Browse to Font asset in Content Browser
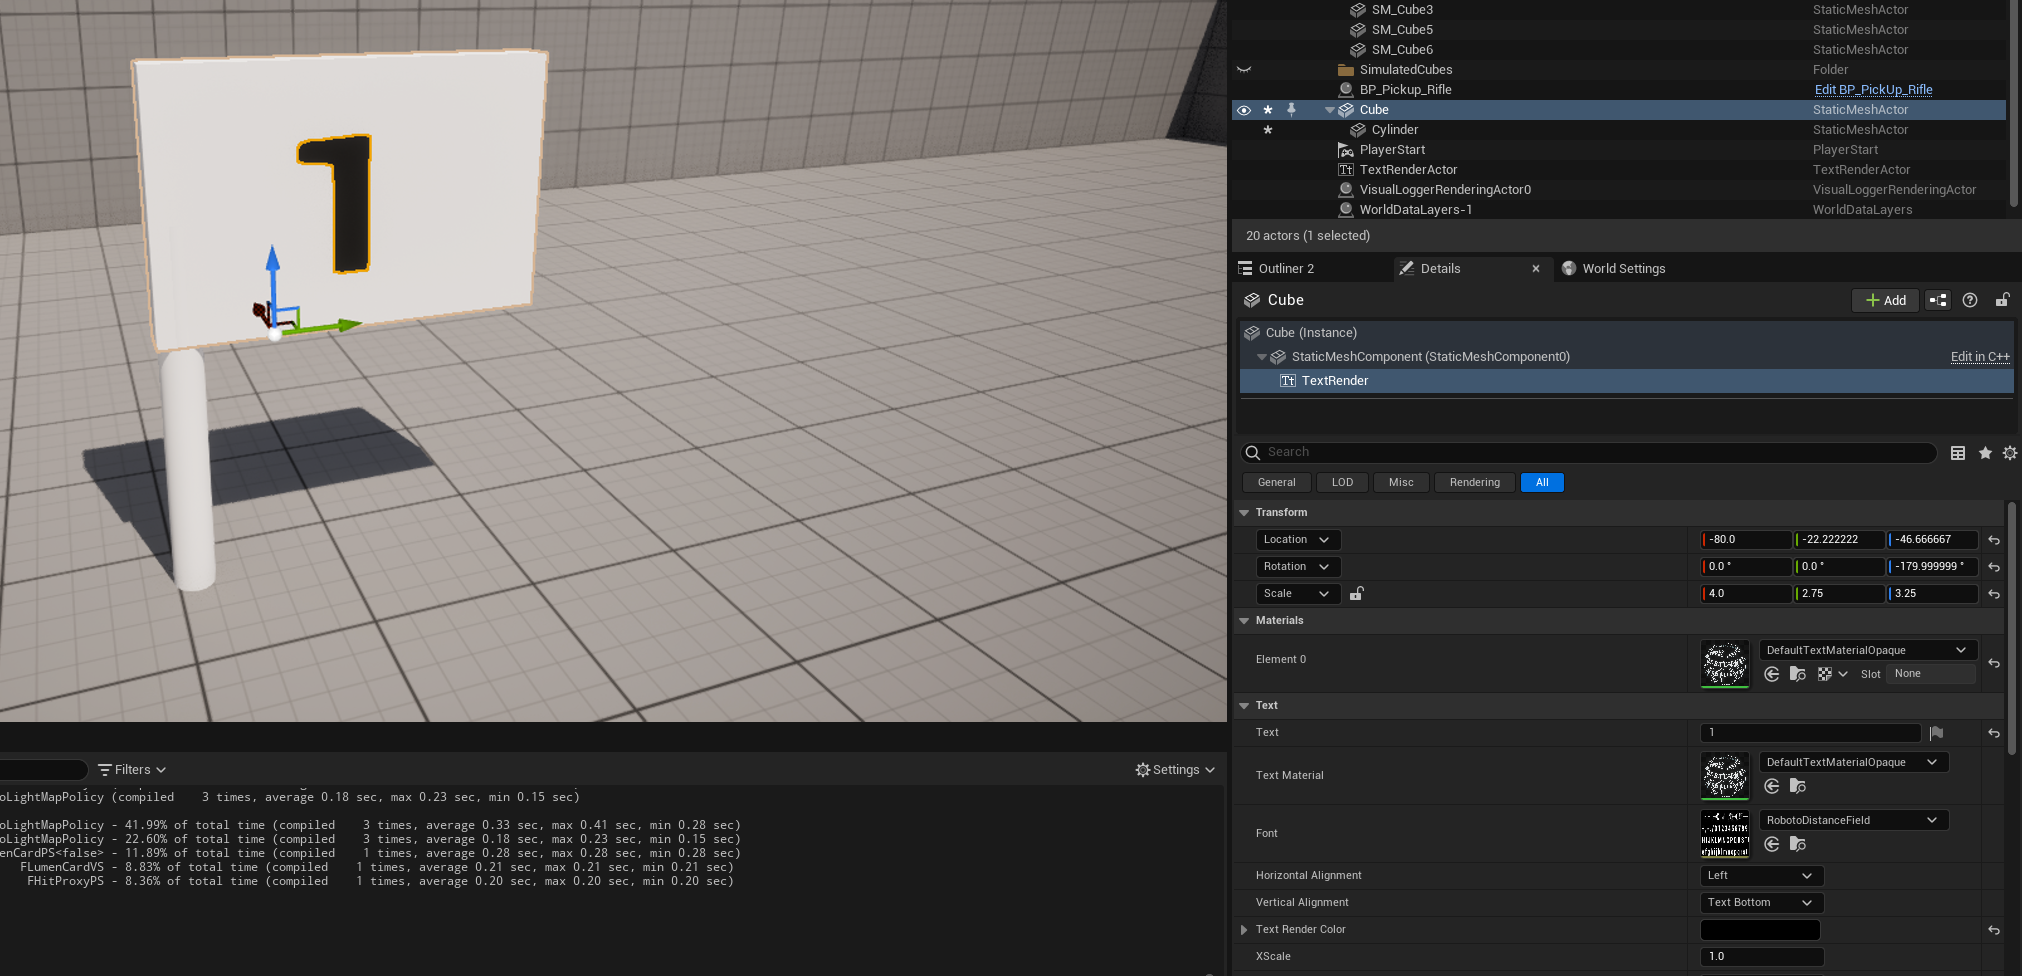2022x976 pixels. tap(1798, 844)
